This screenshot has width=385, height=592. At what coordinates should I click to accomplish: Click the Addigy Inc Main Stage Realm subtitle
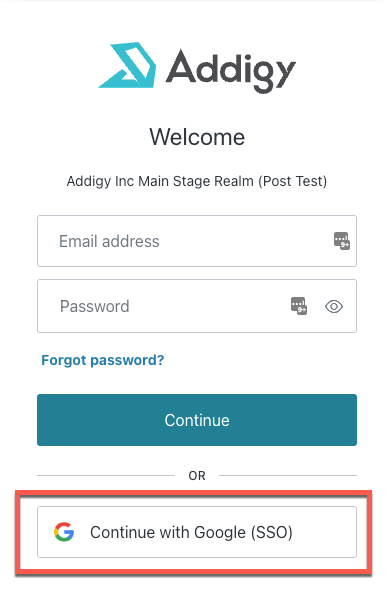pyautogui.click(x=197, y=181)
